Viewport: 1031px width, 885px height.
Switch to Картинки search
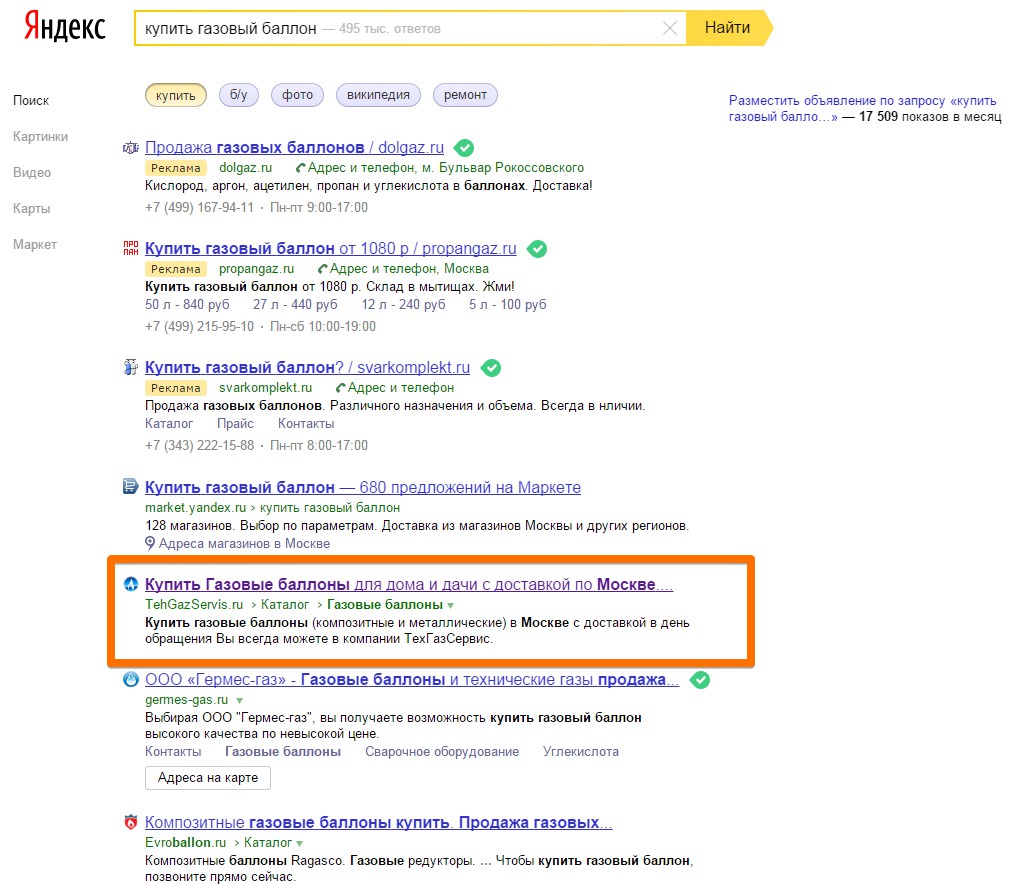pyautogui.click(x=40, y=136)
